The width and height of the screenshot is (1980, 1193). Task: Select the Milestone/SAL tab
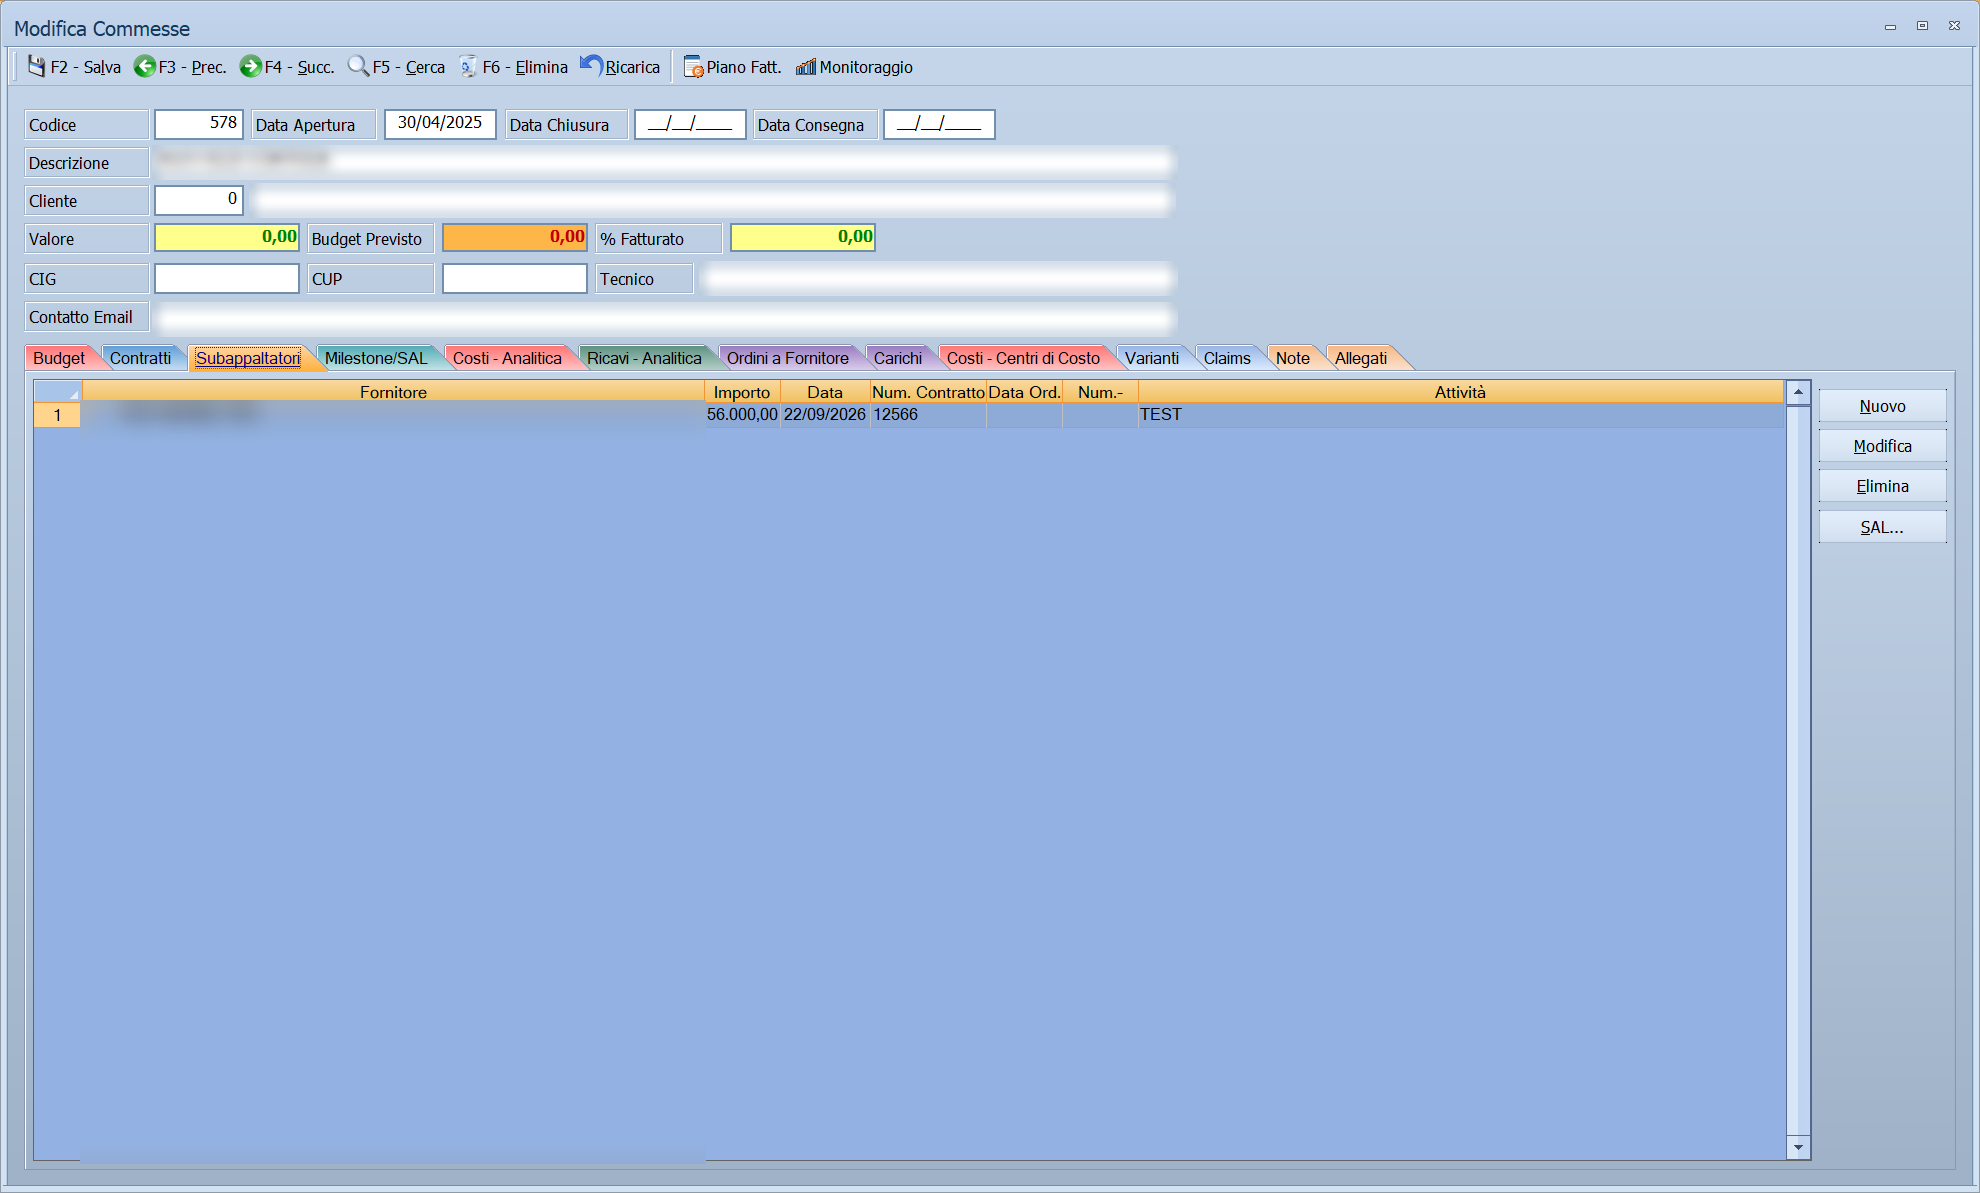[x=376, y=358]
